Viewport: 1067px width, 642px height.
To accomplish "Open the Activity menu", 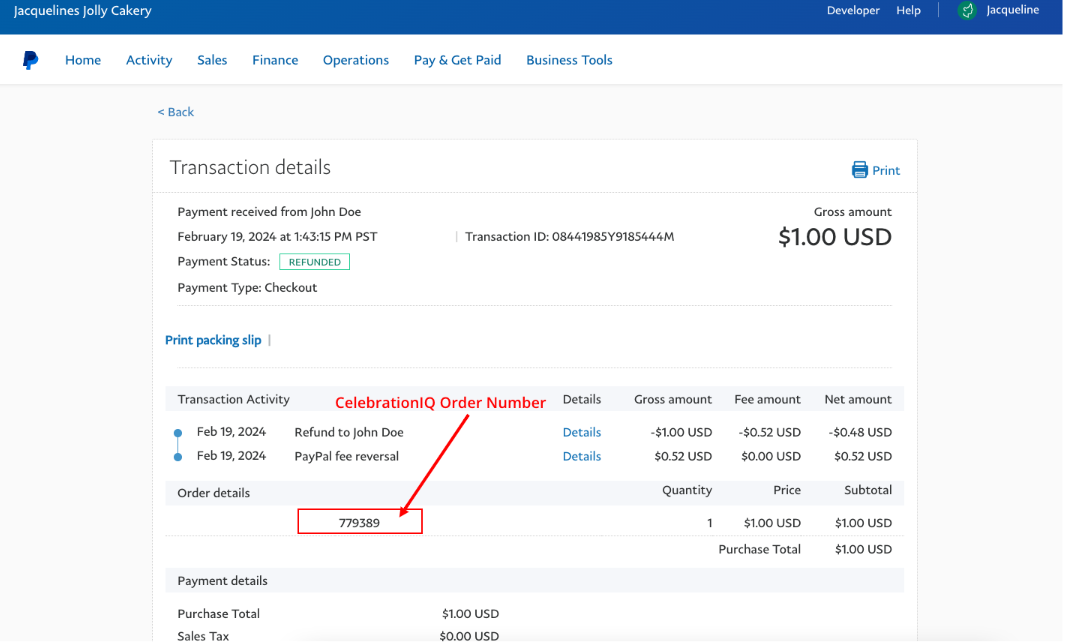I will 149,60.
